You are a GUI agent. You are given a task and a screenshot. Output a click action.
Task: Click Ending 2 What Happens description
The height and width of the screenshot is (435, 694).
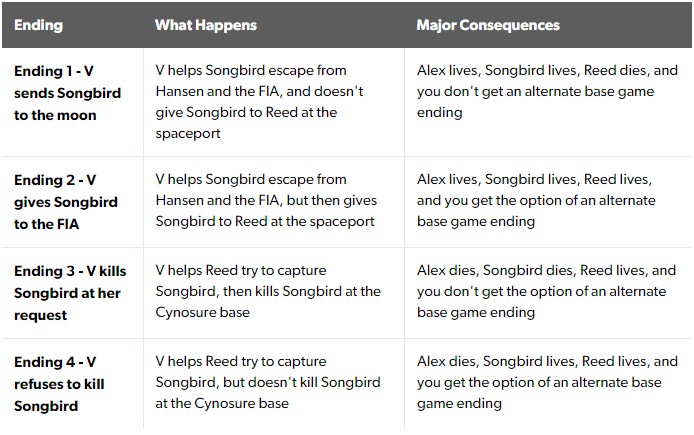[266, 200]
